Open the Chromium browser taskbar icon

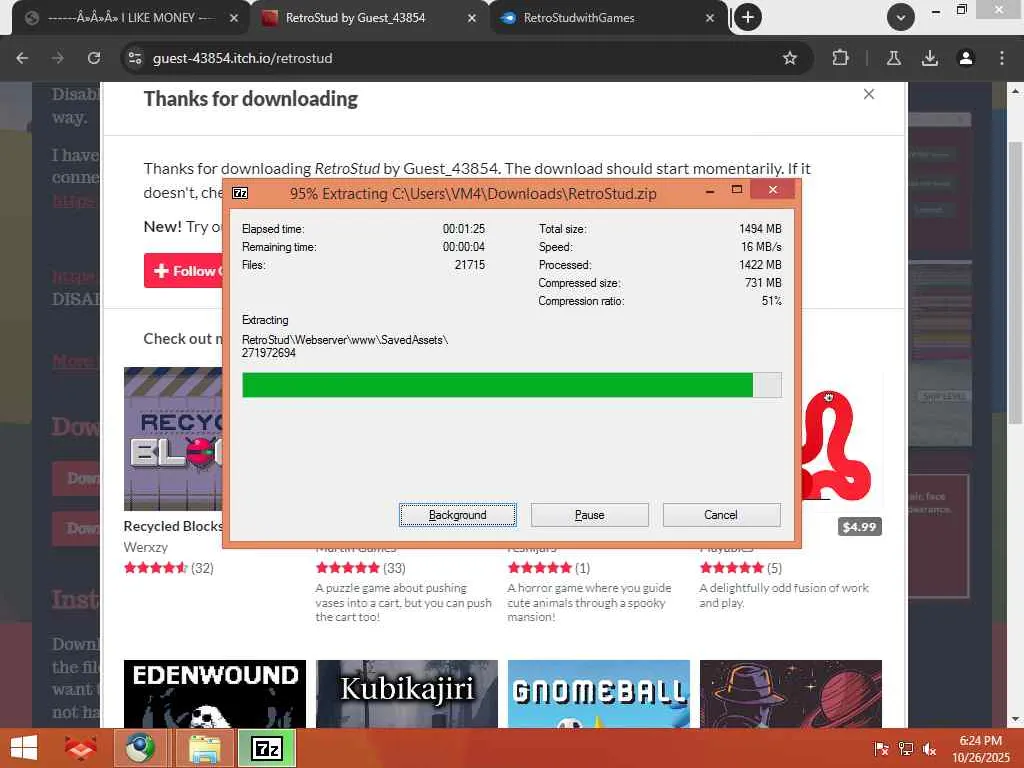point(140,748)
